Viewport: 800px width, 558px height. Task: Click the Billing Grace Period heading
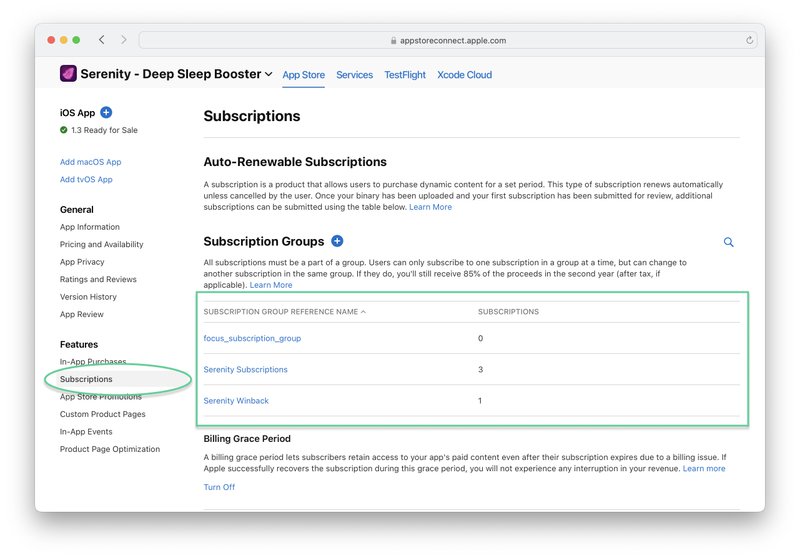click(247, 439)
